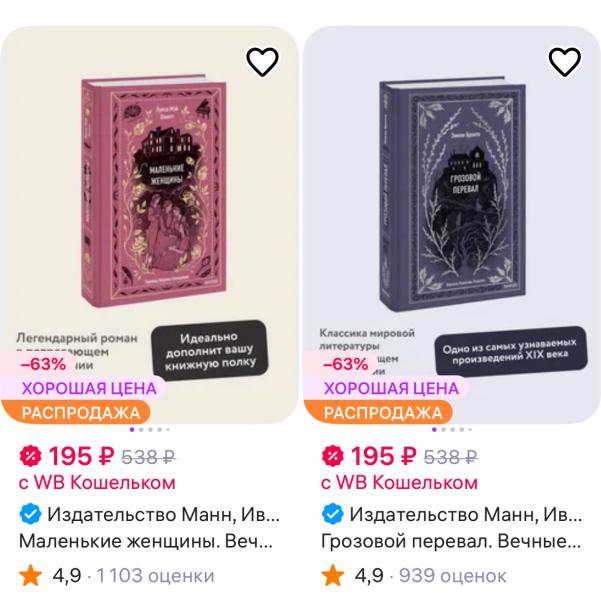Tap the verified seller checkmark on left product

click(x=30, y=514)
